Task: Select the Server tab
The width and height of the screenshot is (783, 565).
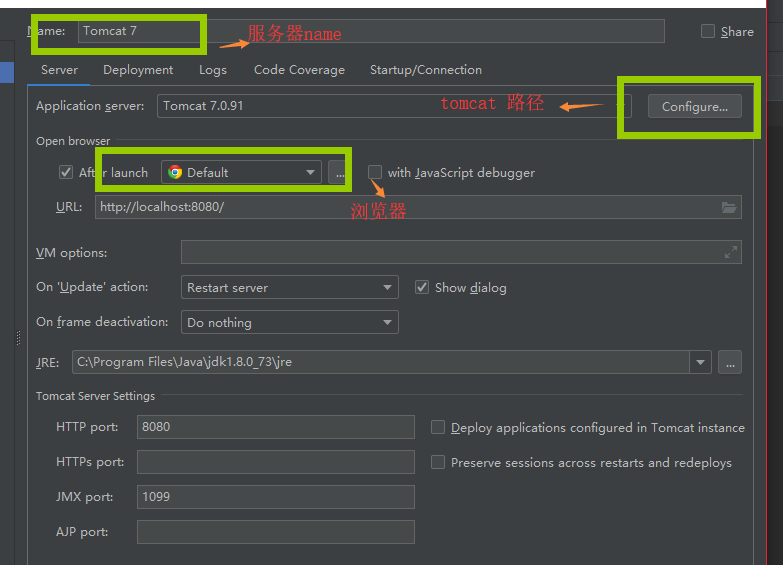Action: pyautogui.click(x=59, y=70)
